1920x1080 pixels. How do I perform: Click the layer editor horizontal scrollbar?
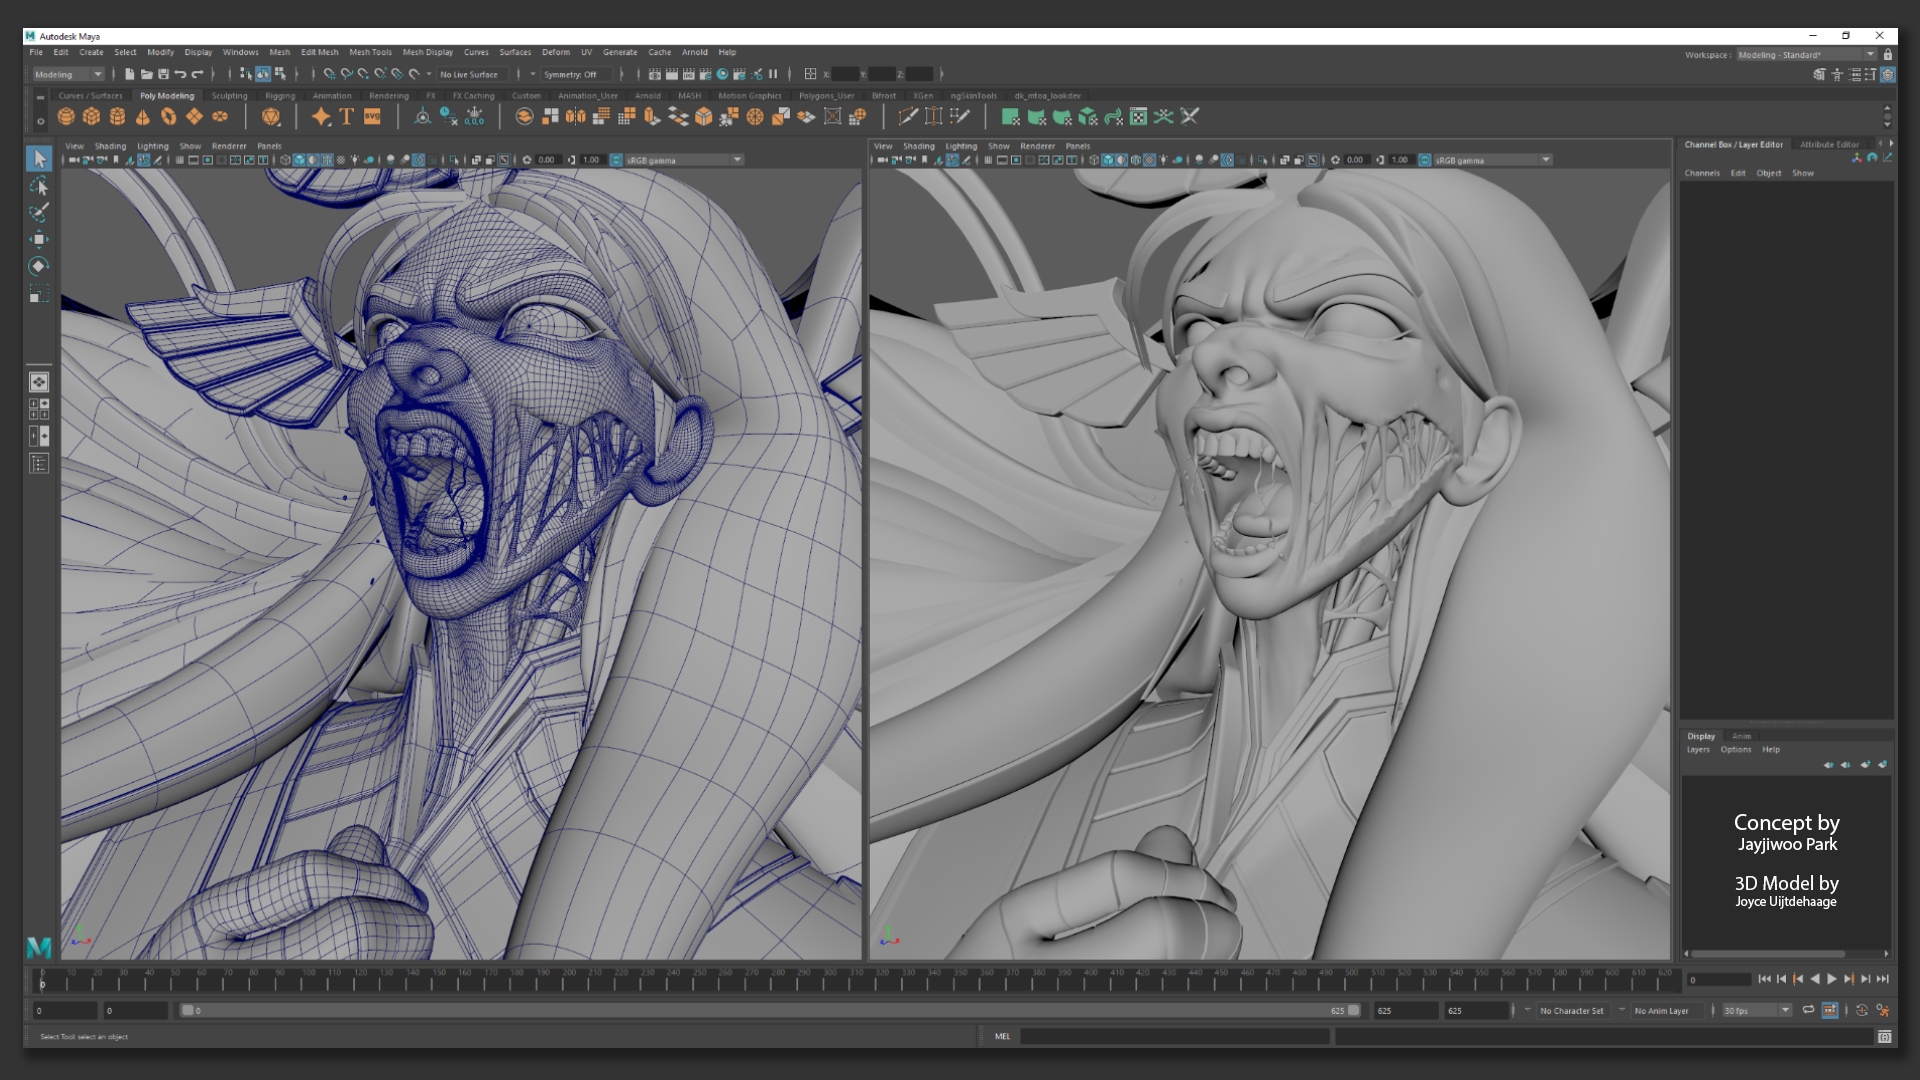click(1770, 953)
